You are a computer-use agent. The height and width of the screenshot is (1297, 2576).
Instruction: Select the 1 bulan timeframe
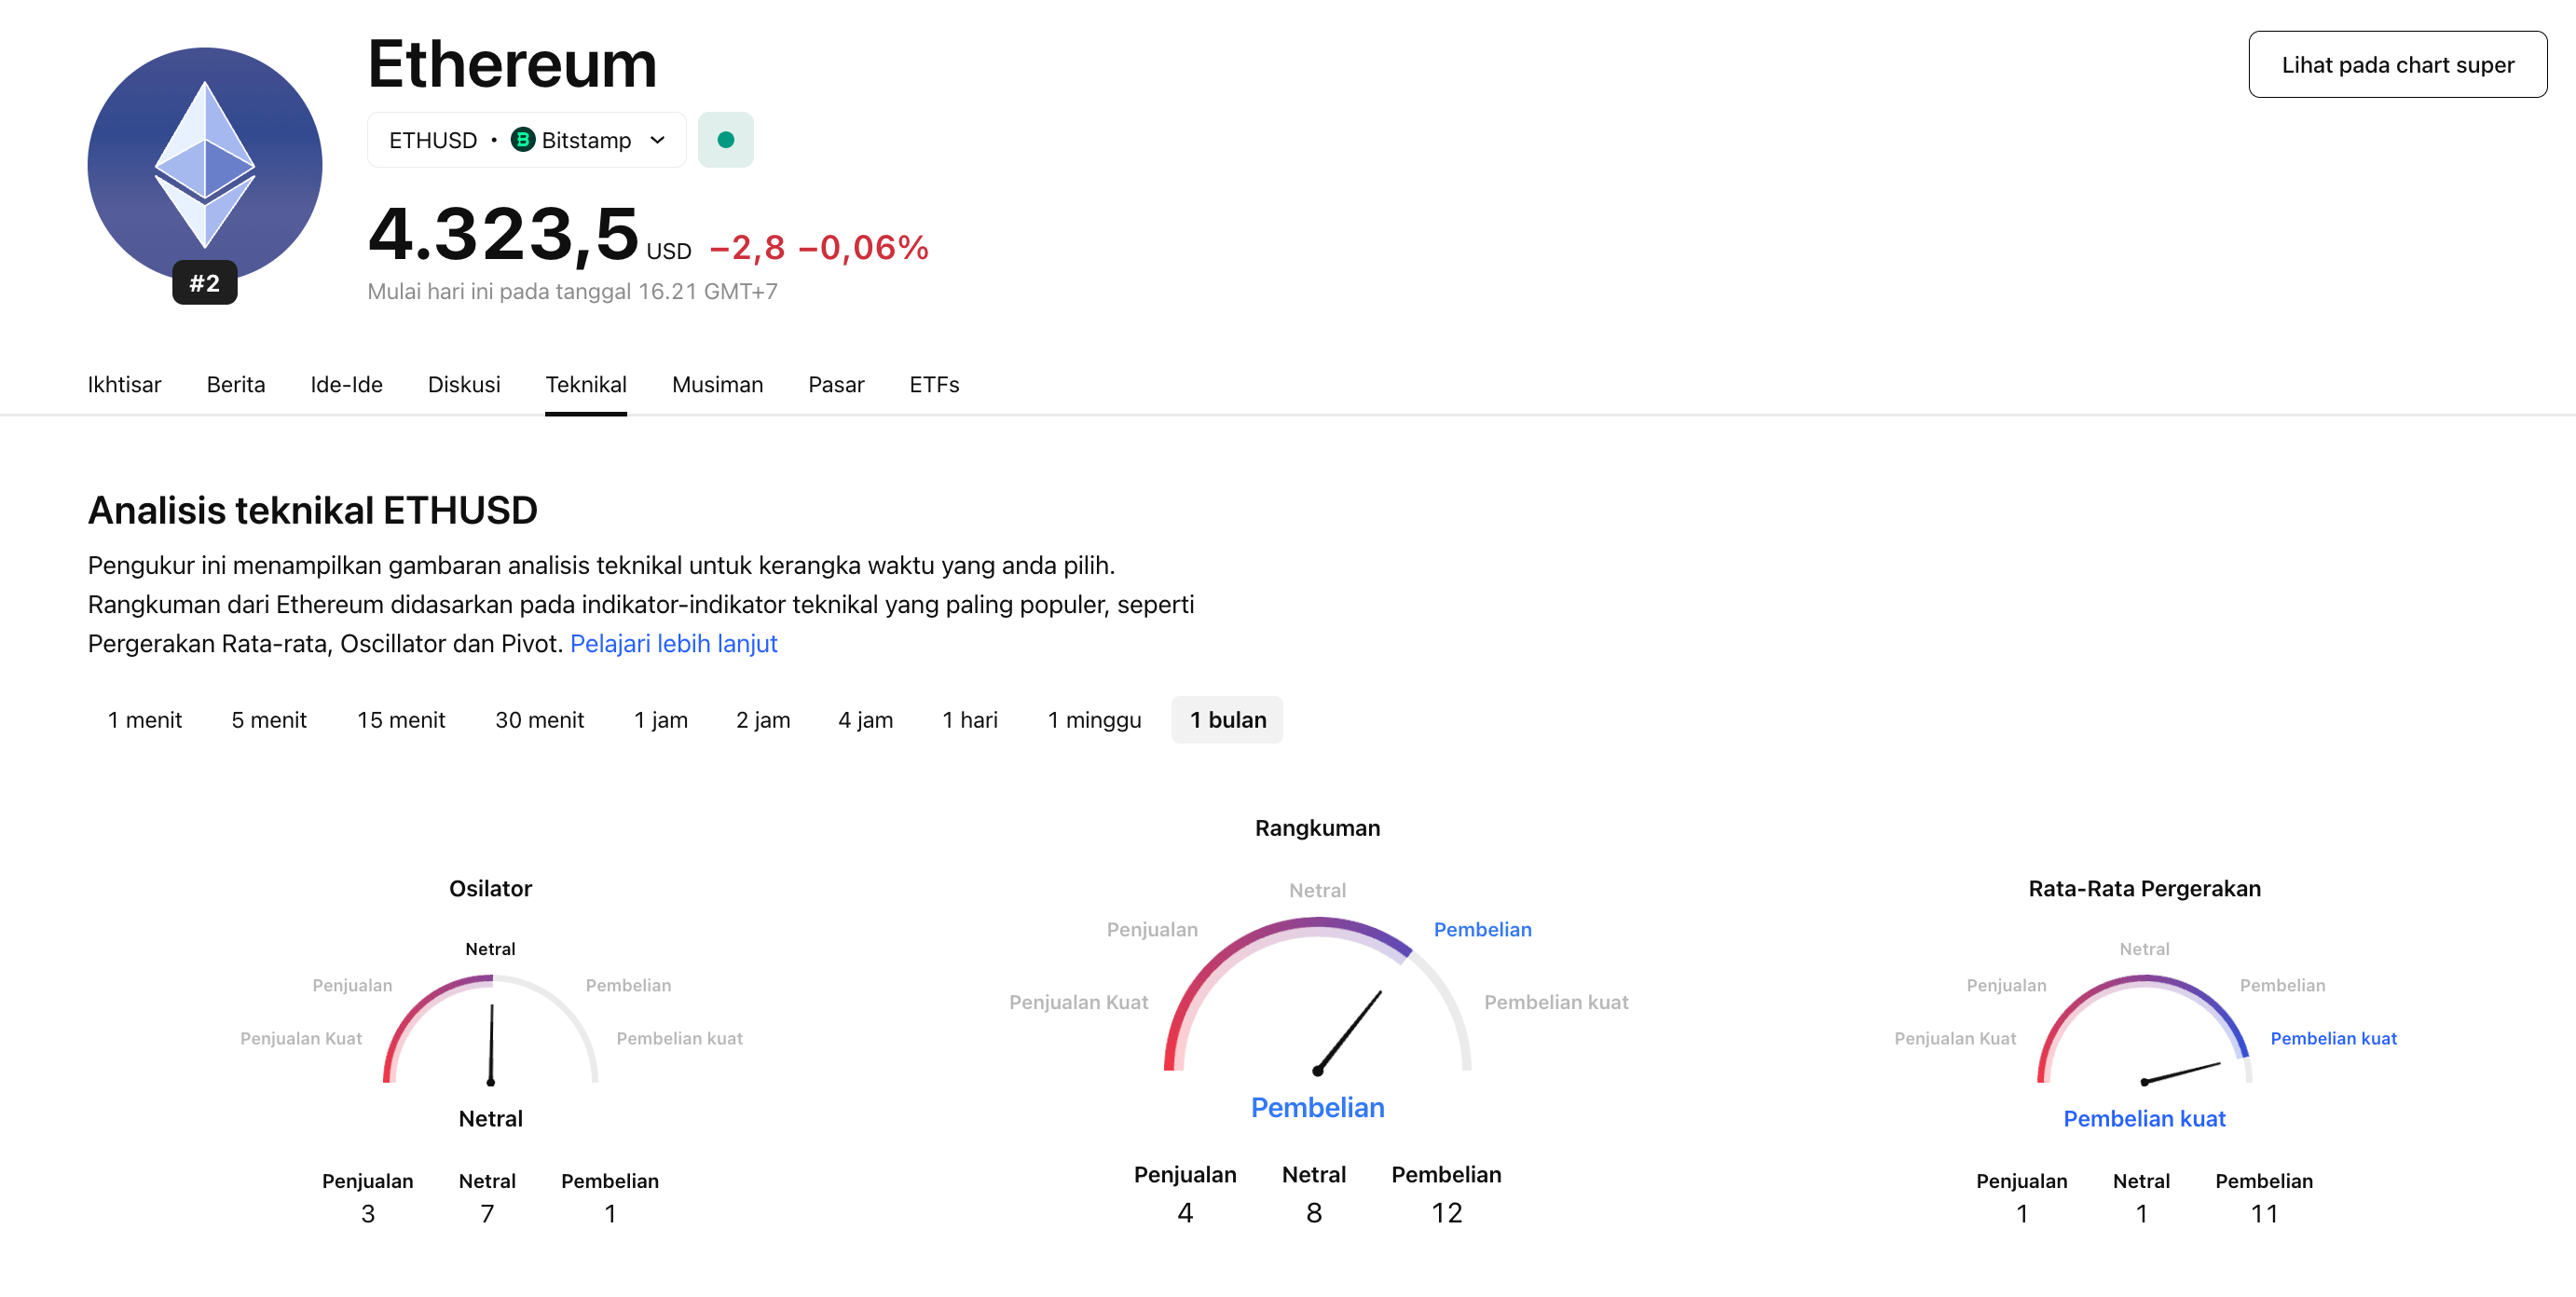(1227, 720)
